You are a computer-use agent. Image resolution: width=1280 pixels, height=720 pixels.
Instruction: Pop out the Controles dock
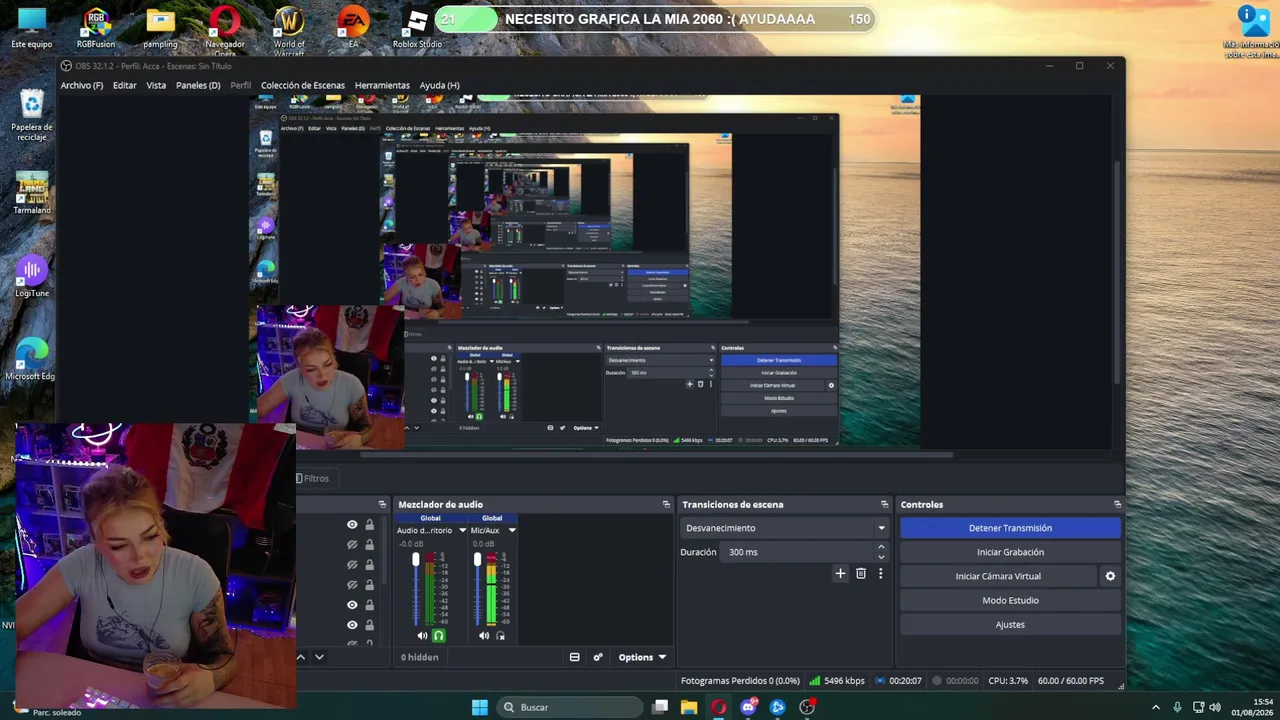[x=1117, y=504]
